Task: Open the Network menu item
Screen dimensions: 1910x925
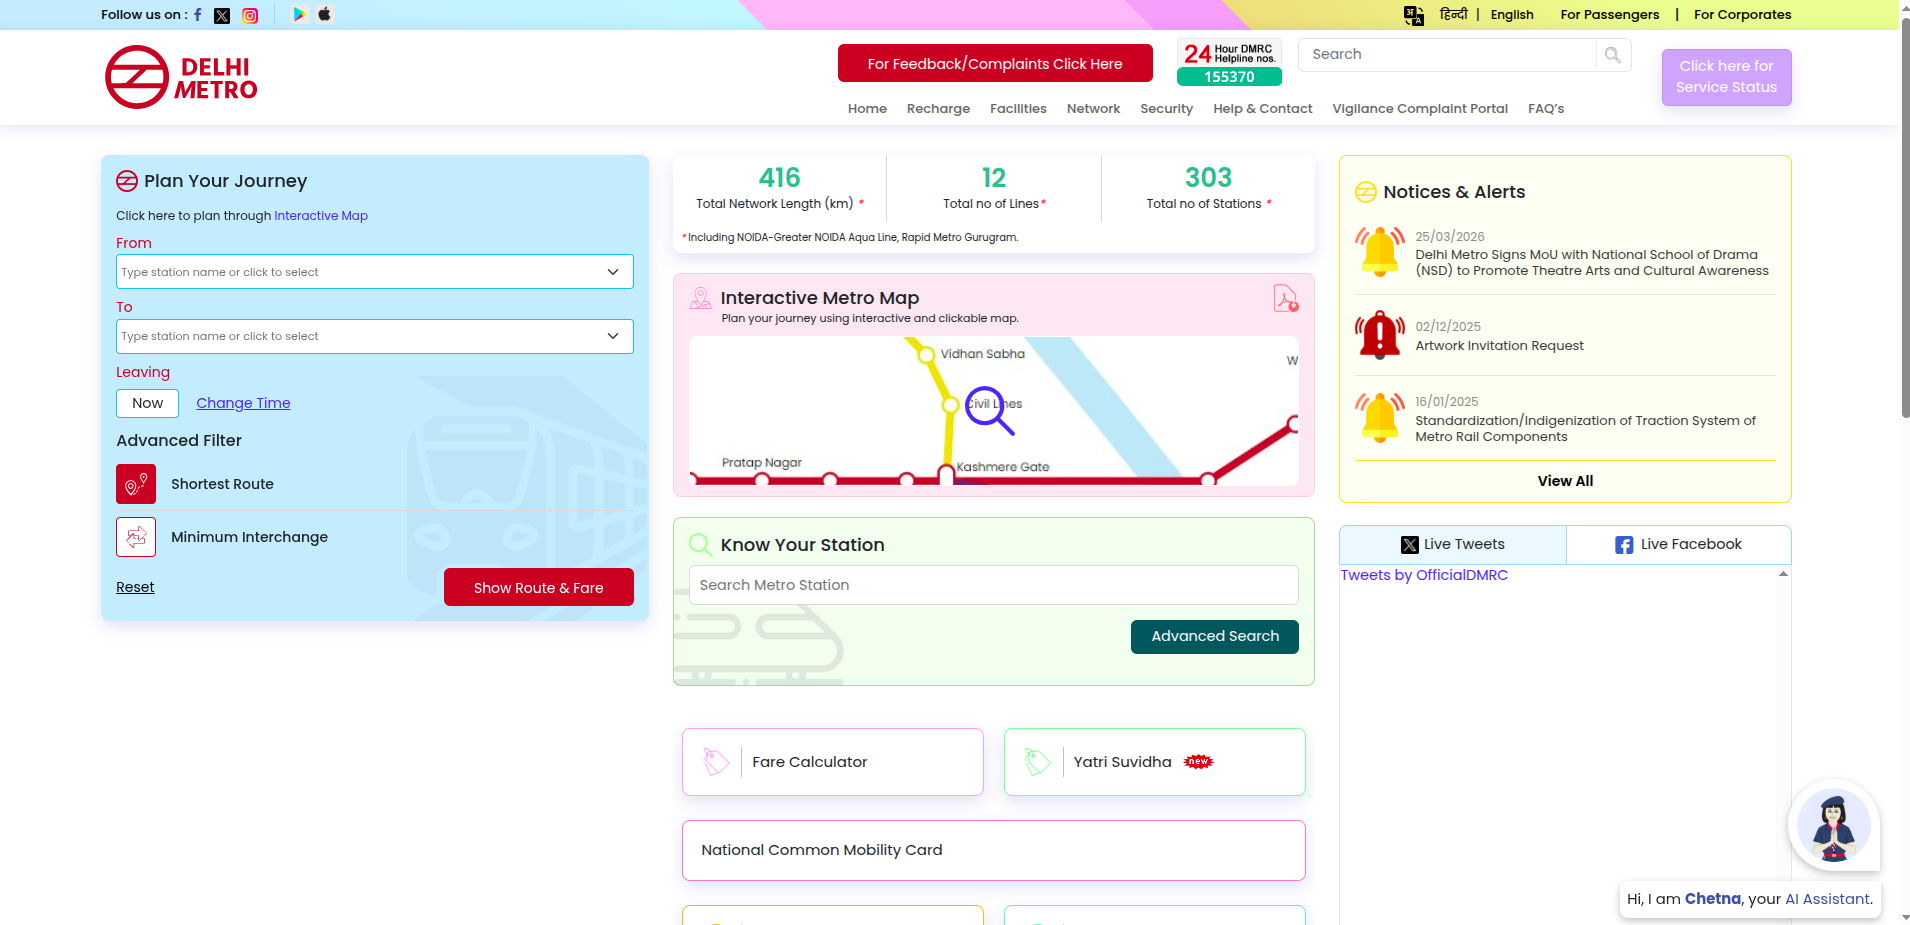Action: [1093, 109]
